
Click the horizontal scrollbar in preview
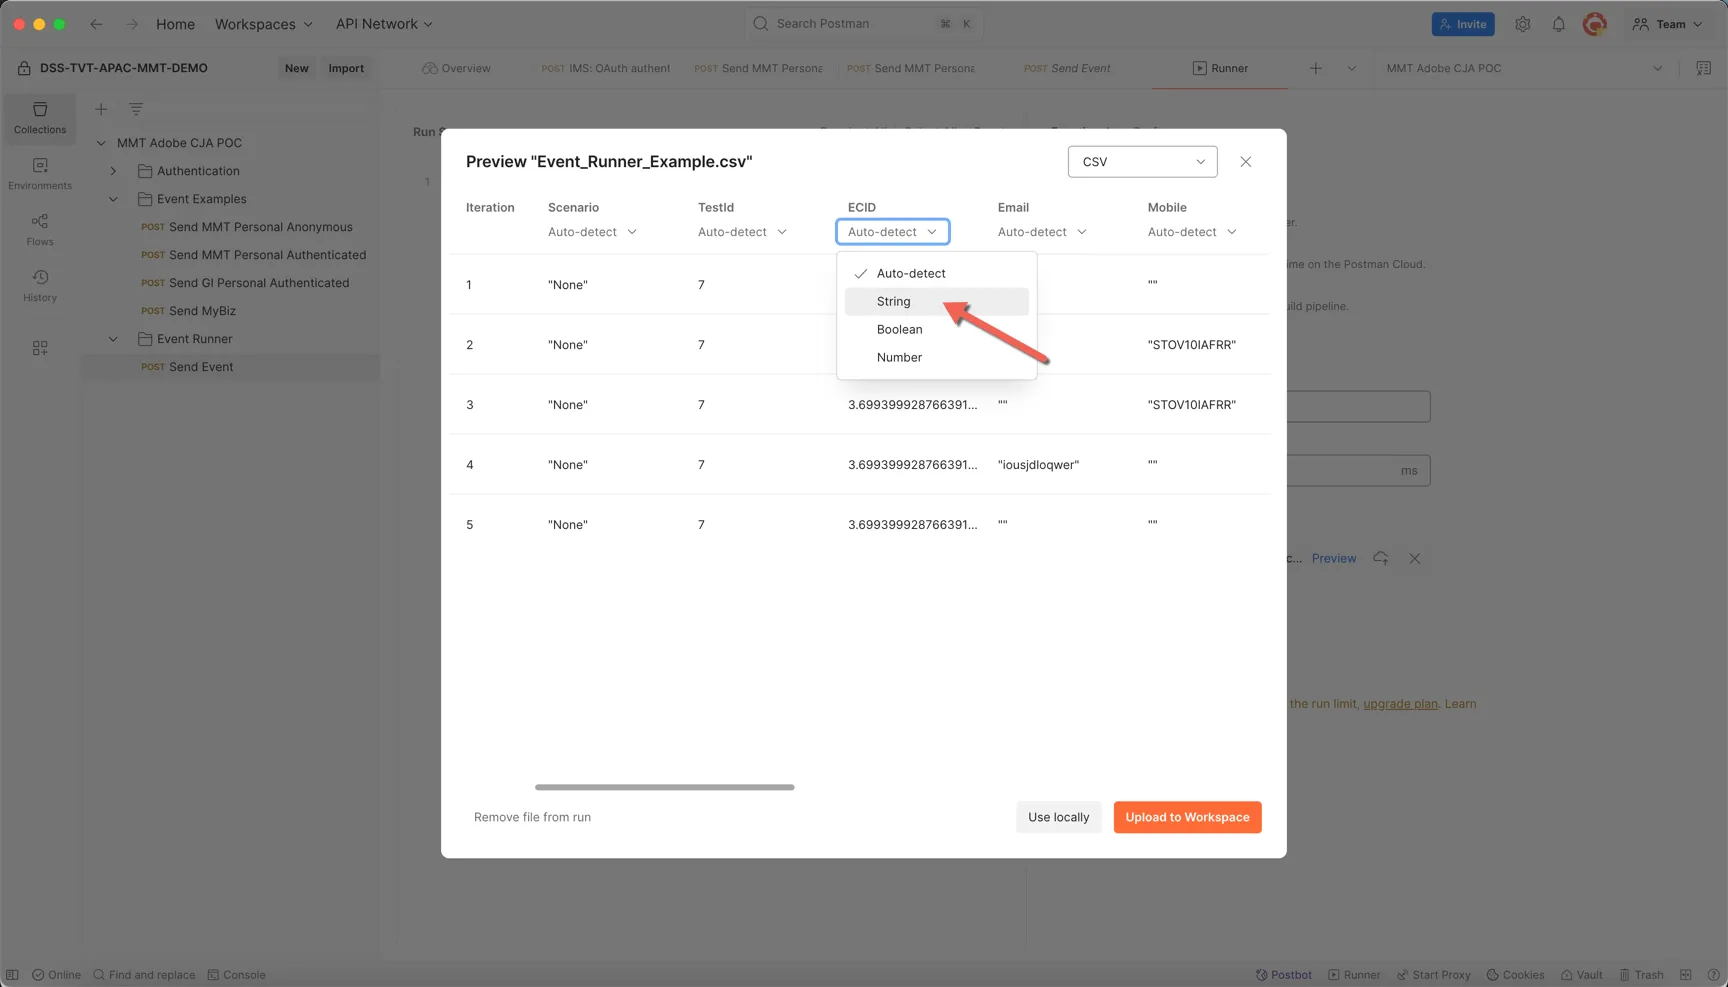[x=664, y=787]
